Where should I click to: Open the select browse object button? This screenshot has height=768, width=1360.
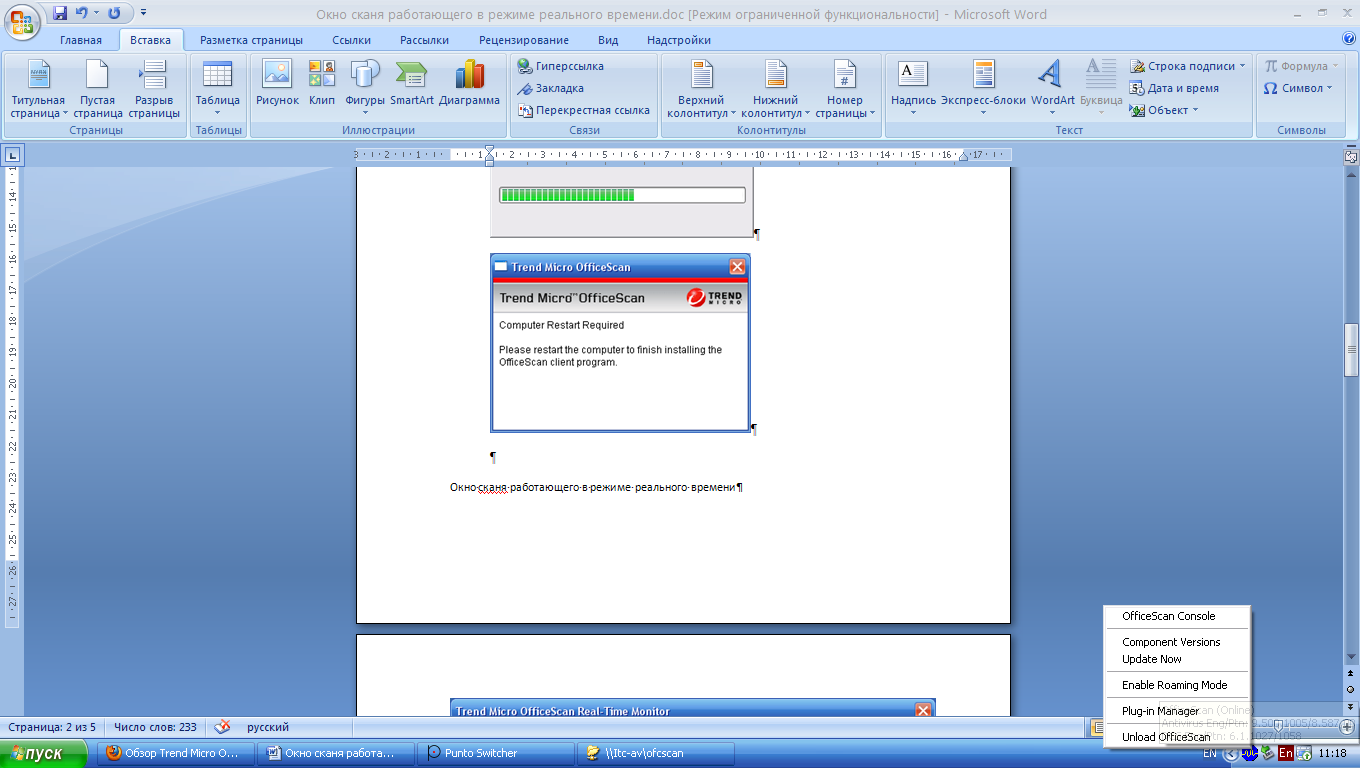point(1351,689)
